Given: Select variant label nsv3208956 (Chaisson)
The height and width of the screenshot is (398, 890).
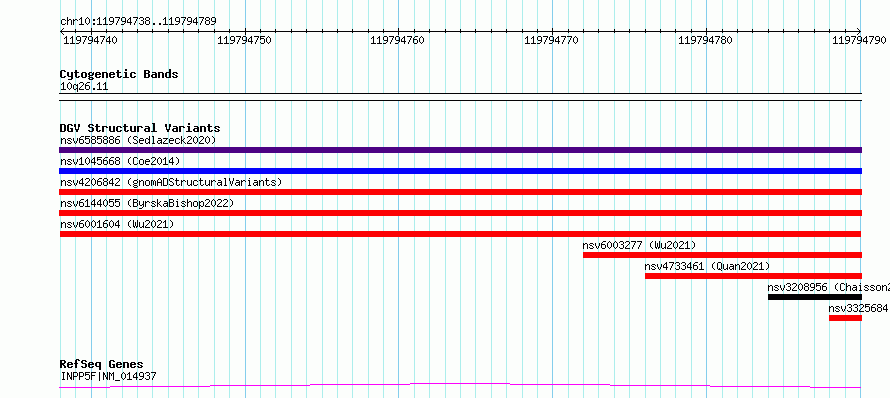Looking at the screenshot, I should tap(829, 287).
